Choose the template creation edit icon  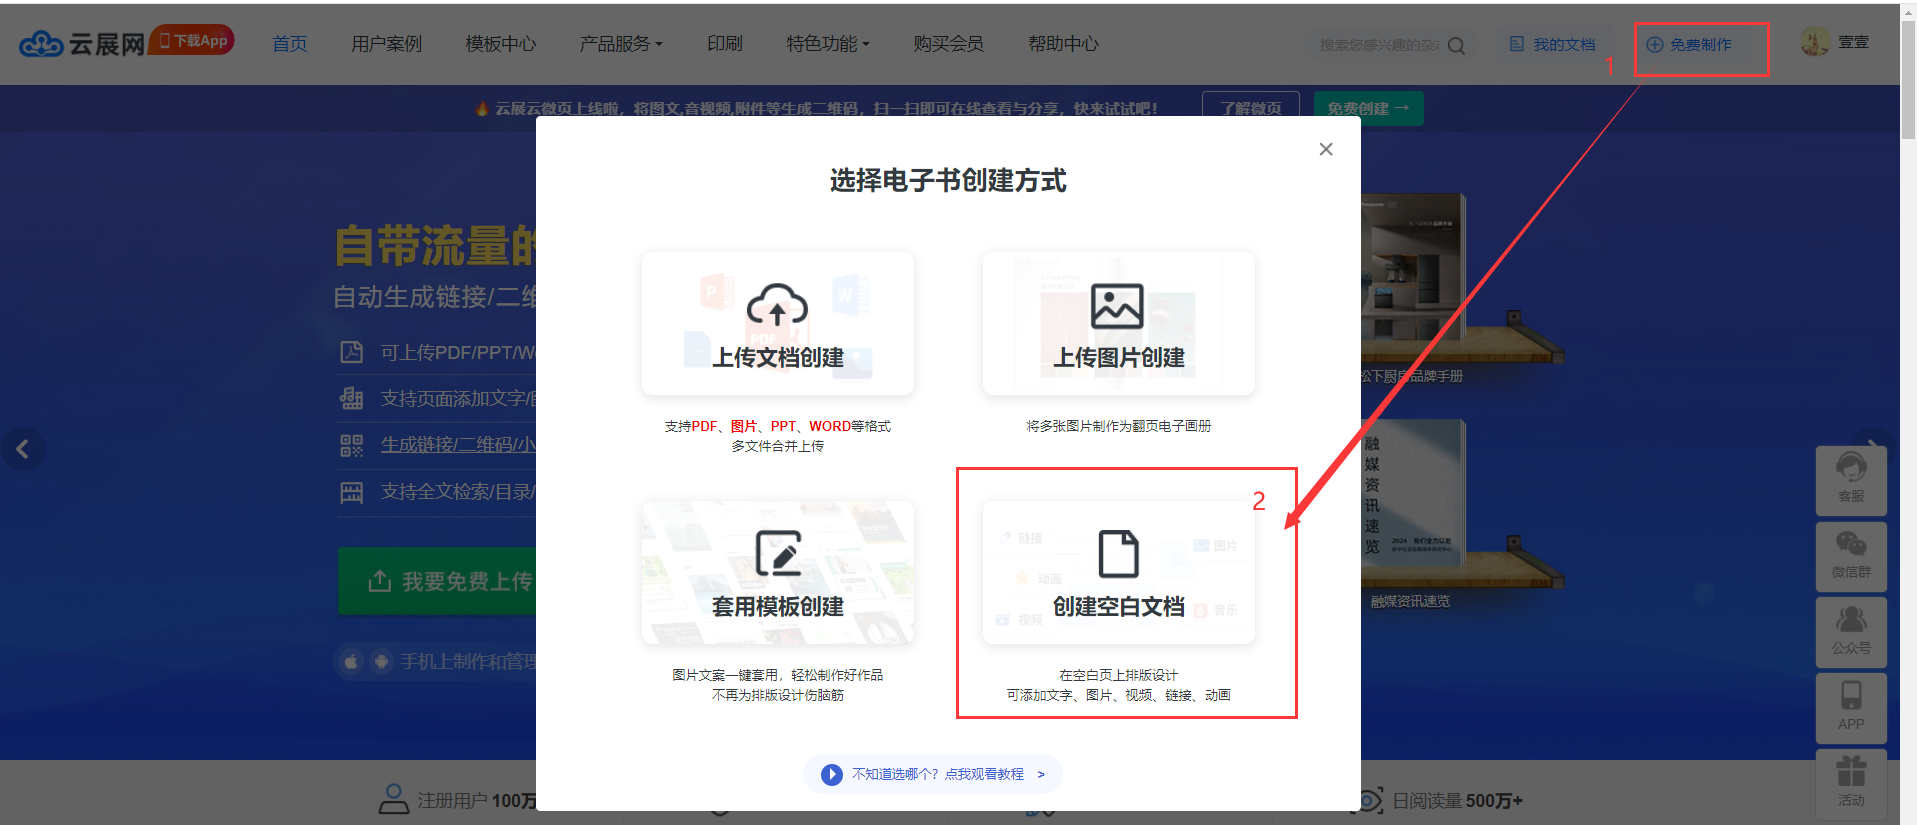pyautogui.click(x=777, y=553)
